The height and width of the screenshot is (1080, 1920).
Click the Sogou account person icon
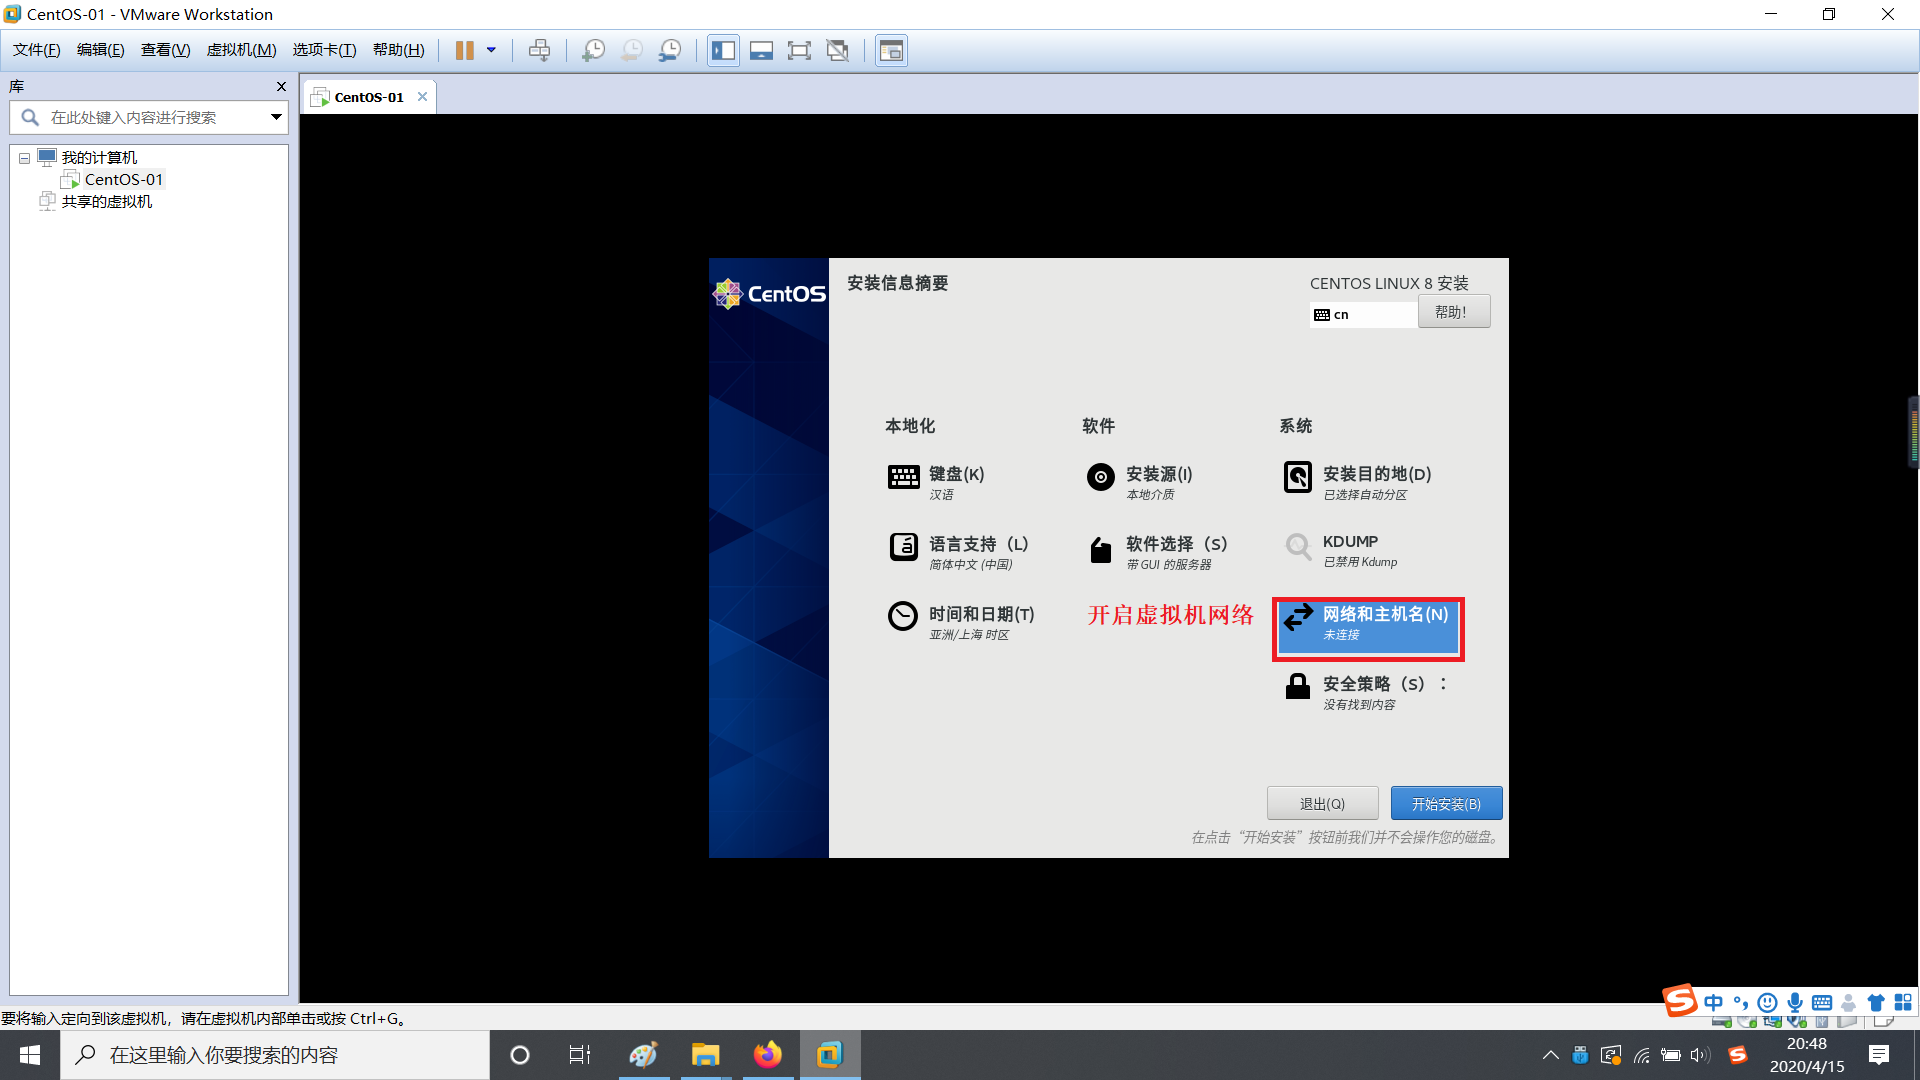pyautogui.click(x=1849, y=1002)
